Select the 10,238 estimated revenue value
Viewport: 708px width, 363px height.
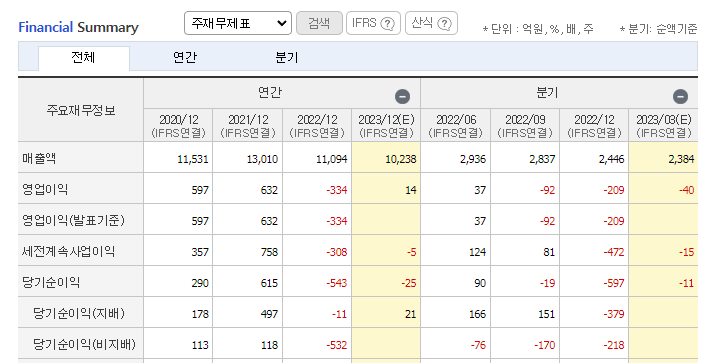[x=401, y=159]
